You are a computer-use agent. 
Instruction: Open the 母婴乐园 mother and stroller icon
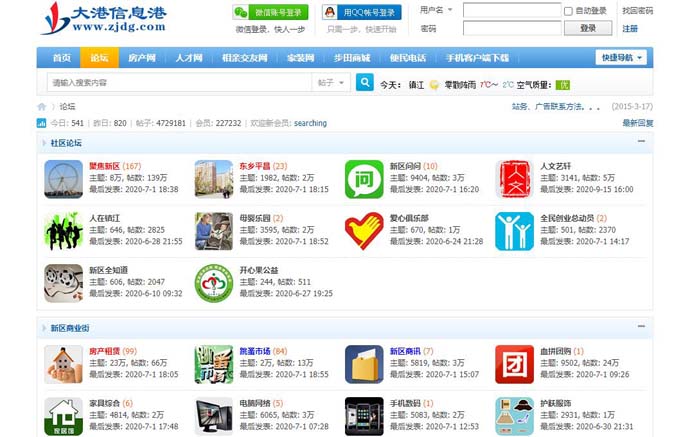pos(214,231)
